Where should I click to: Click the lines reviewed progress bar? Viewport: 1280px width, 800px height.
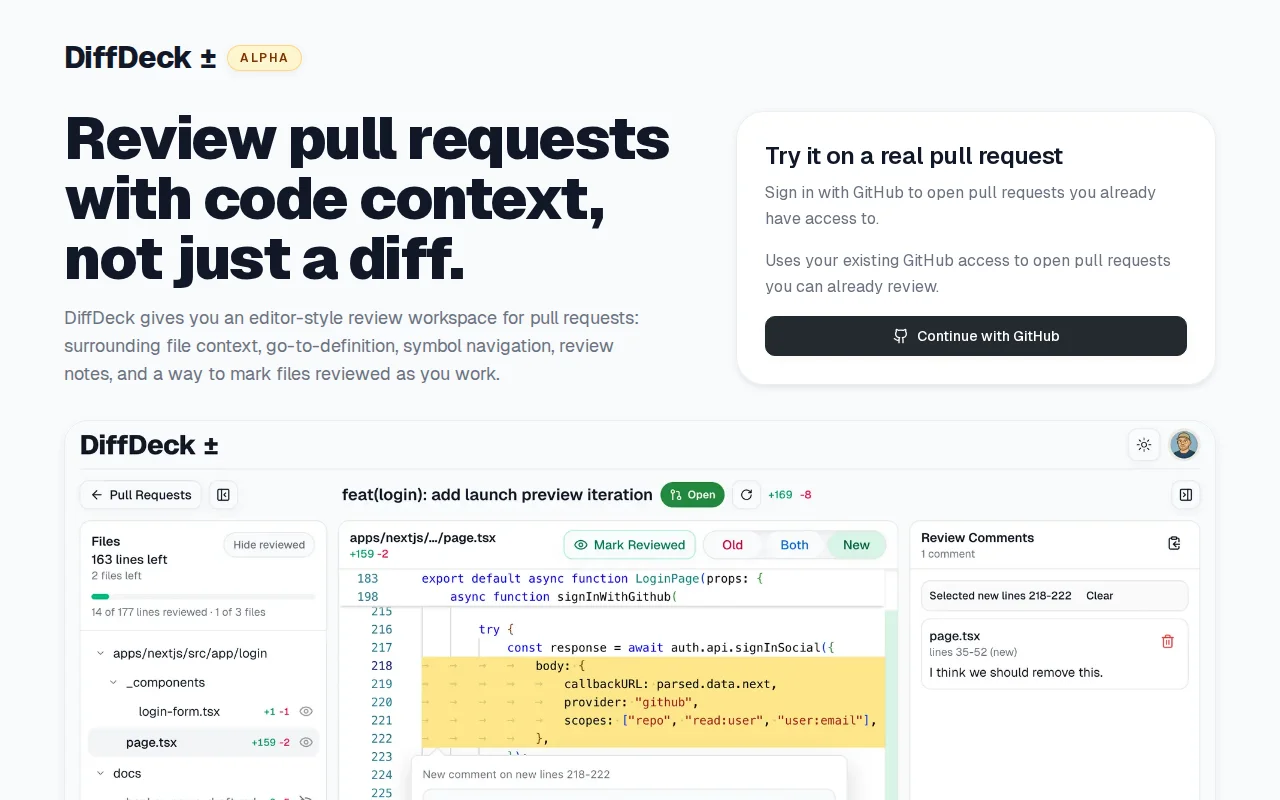(203, 596)
